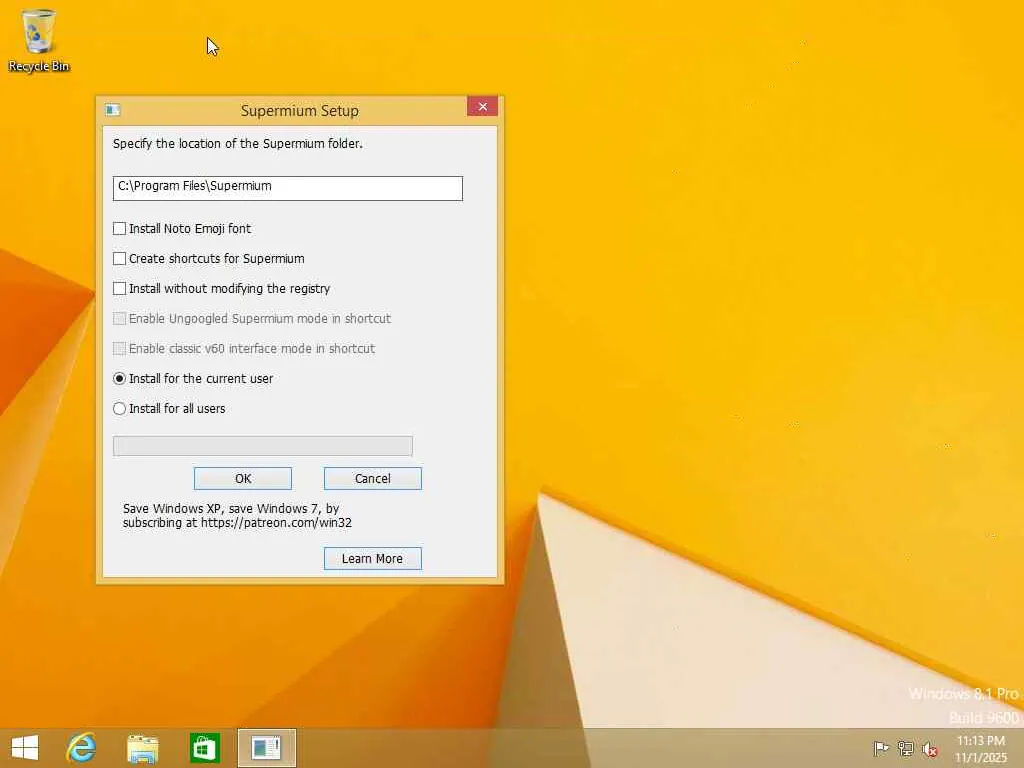Image resolution: width=1024 pixels, height=768 pixels.
Task: Open File Explorer from the taskbar
Action: pyautogui.click(x=142, y=748)
